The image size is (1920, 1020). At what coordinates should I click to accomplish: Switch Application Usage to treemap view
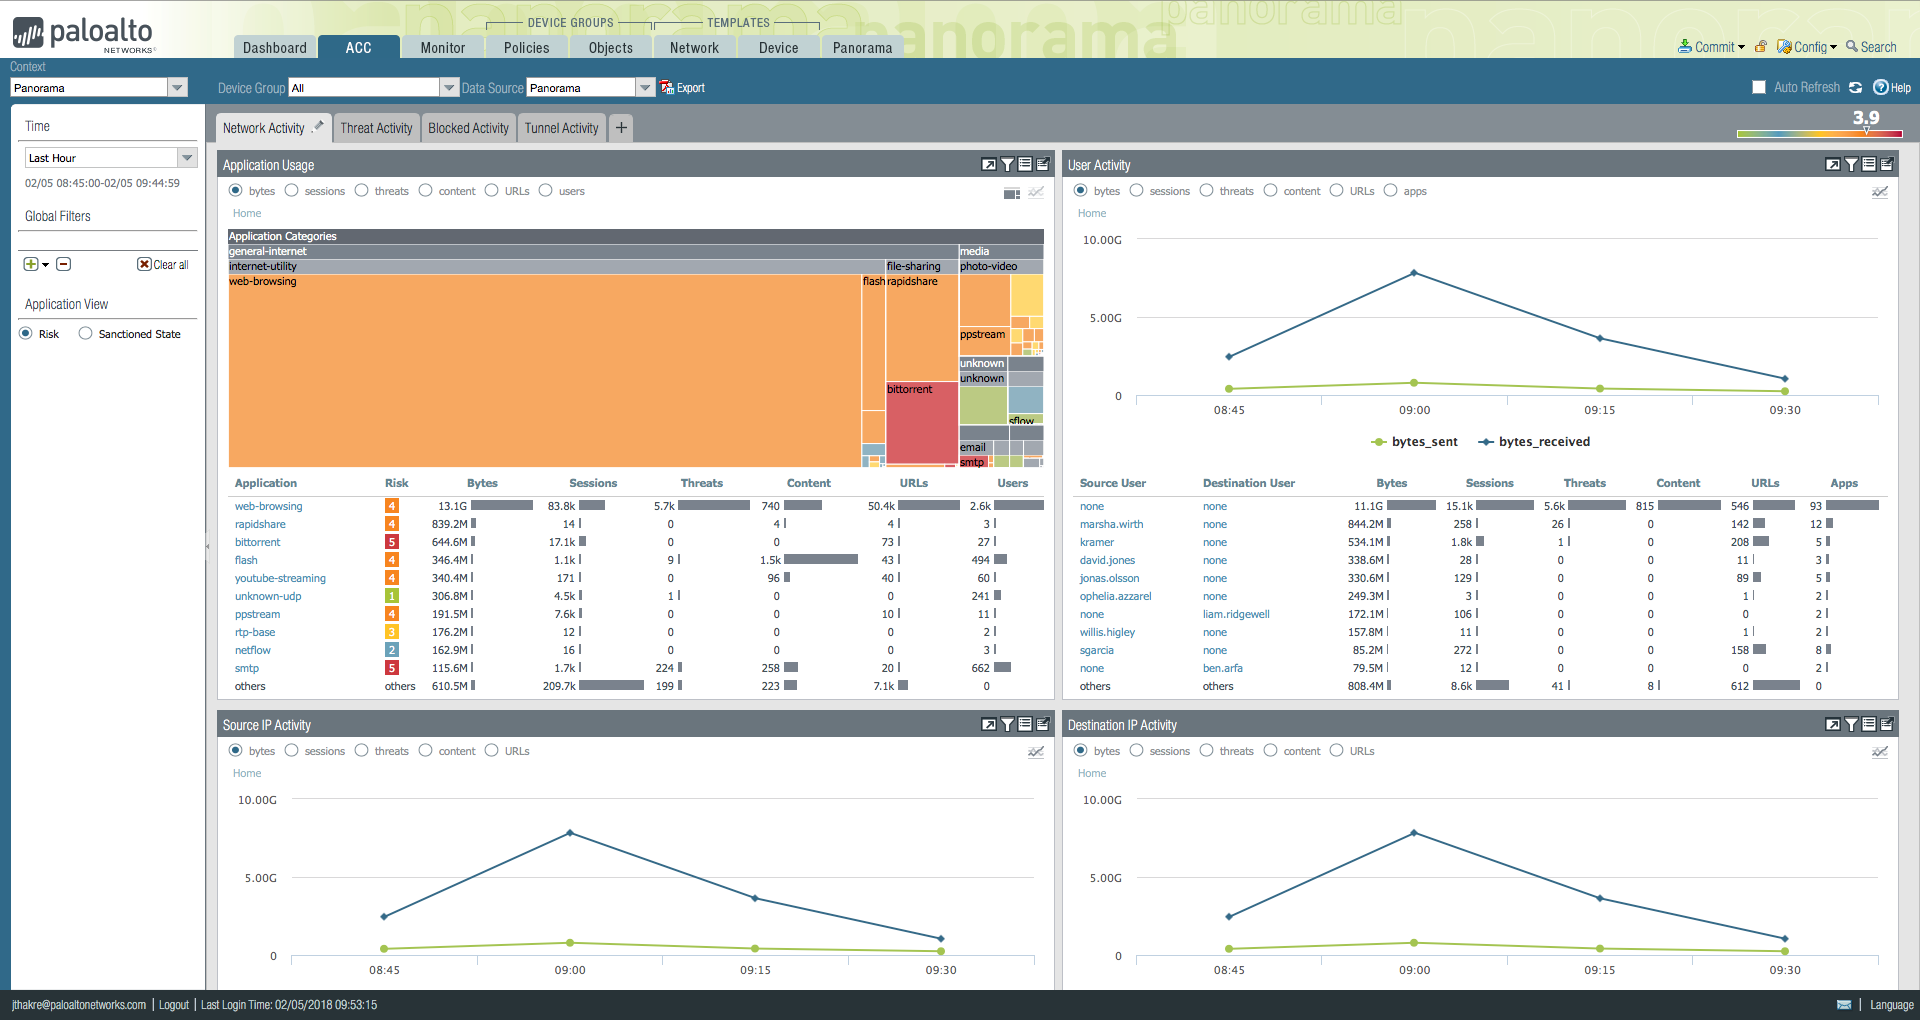tap(1012, 192)
